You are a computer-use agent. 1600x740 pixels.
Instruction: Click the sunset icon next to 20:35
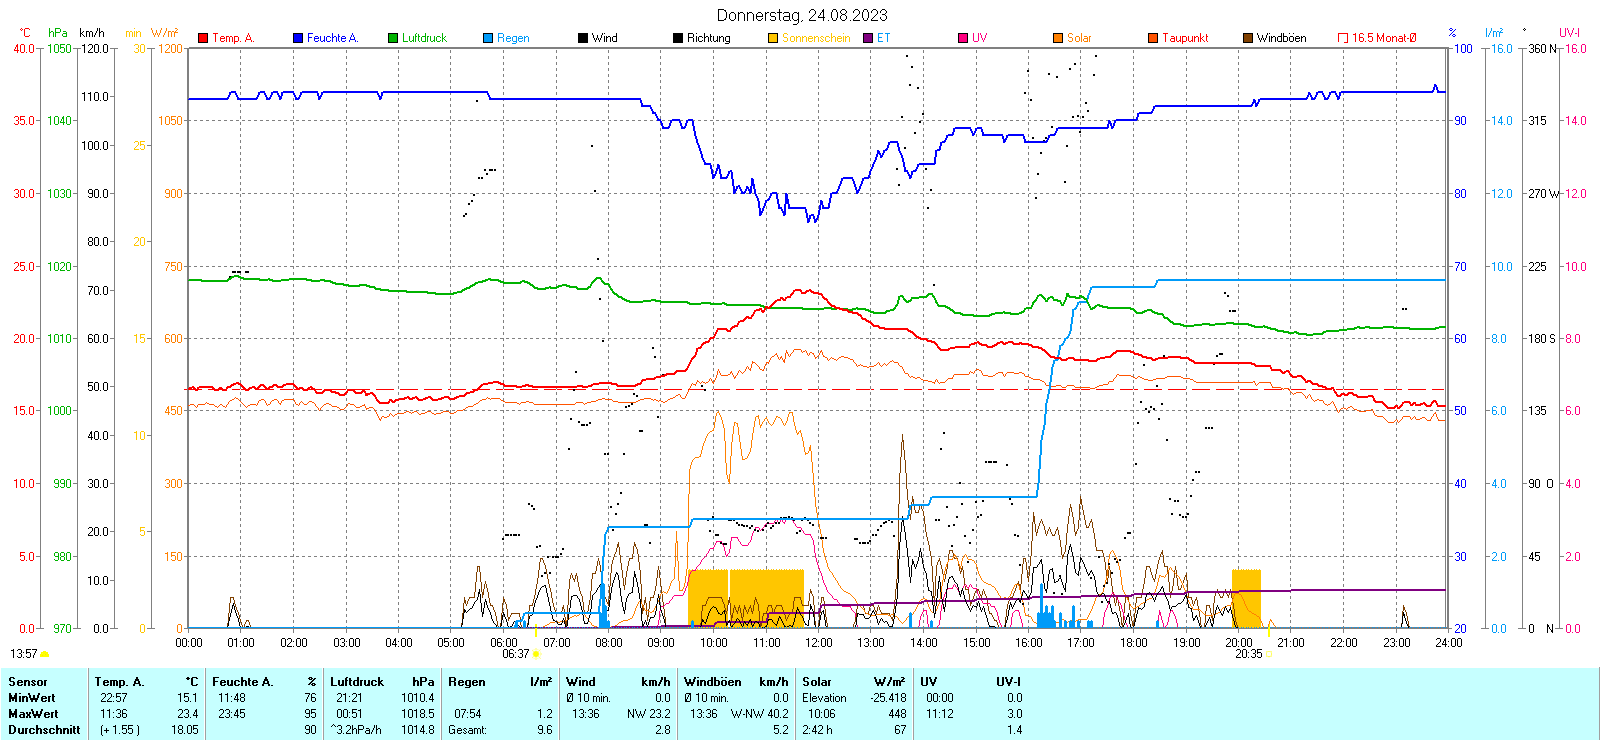1269,655
